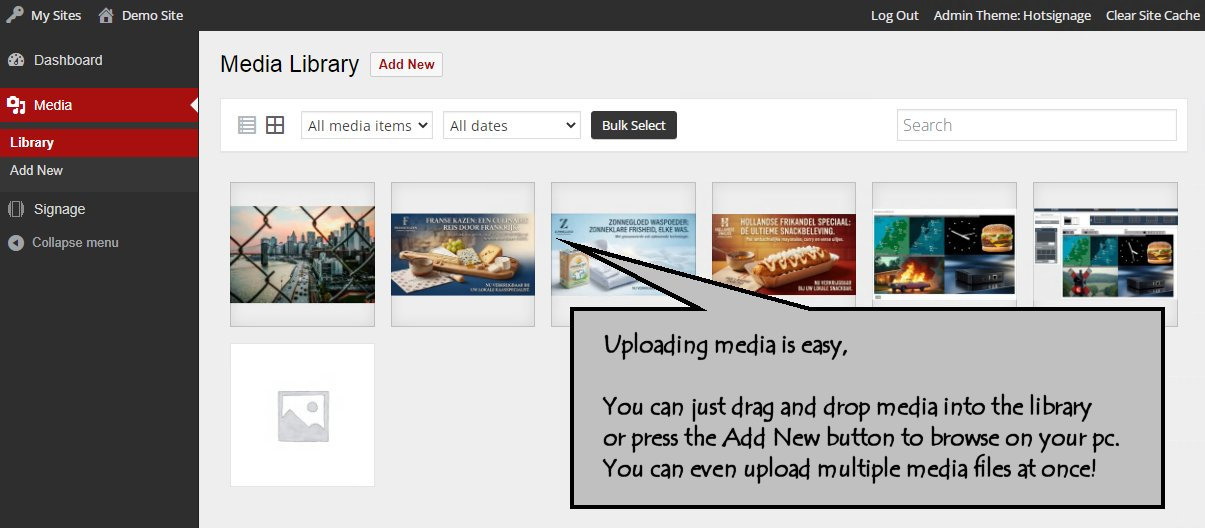
Task: Click Log Out in the top bar
Action: click(895, 15)
